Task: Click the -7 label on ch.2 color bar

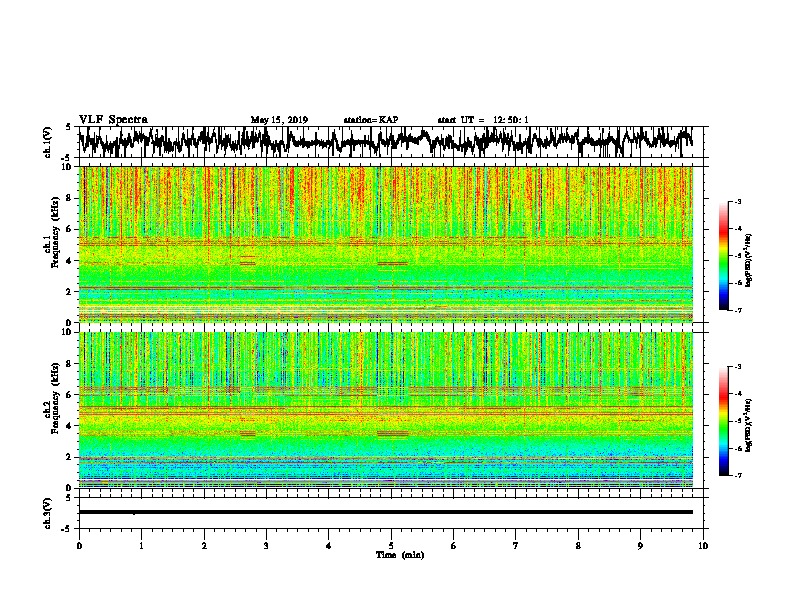Action: coord(738,475)
